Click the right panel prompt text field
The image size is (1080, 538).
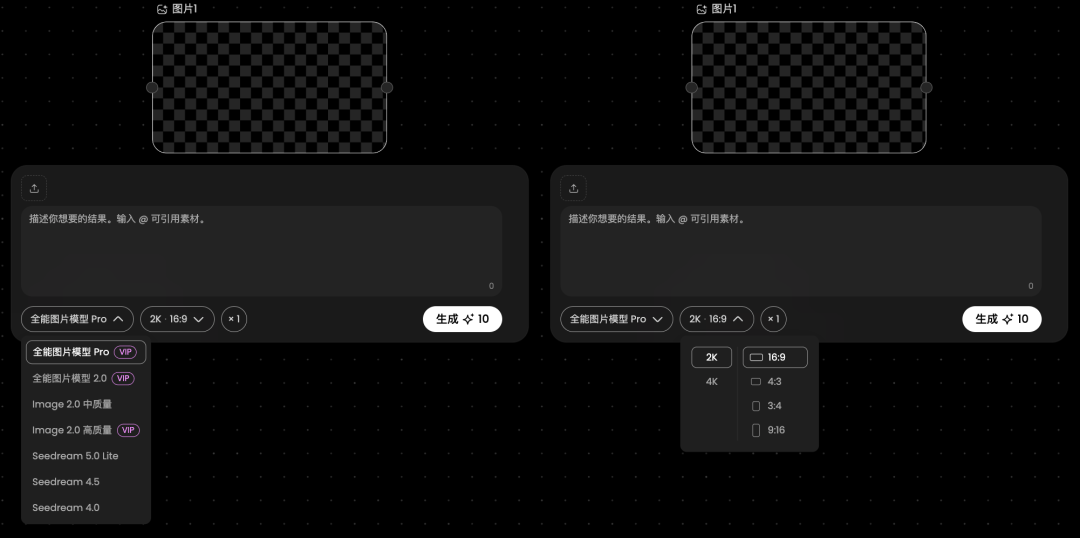[x=800, y=251]
